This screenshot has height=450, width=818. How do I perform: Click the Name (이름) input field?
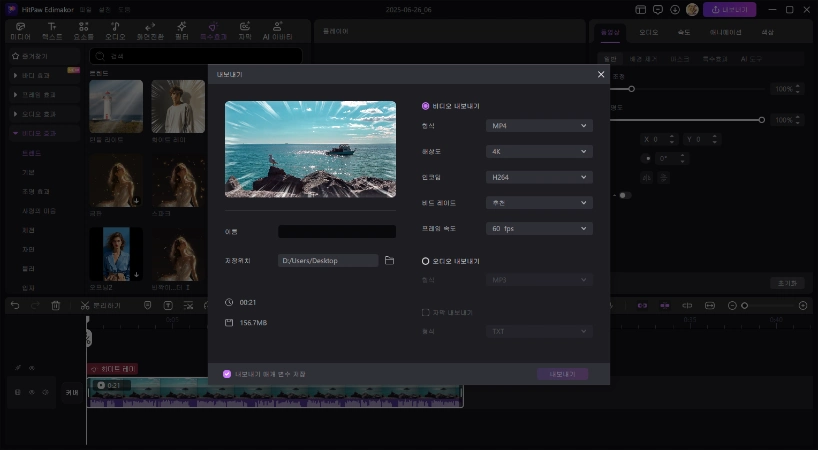[x=337, y=232]
